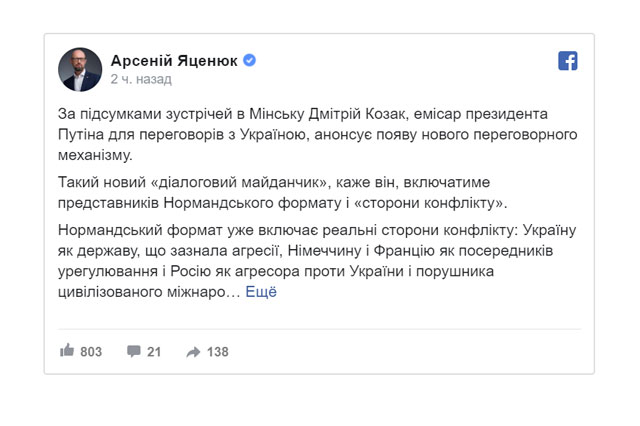Click the divider line above the reaction counts
The width and height of the screenshot is (640, 426).
[x=319, y=329]
